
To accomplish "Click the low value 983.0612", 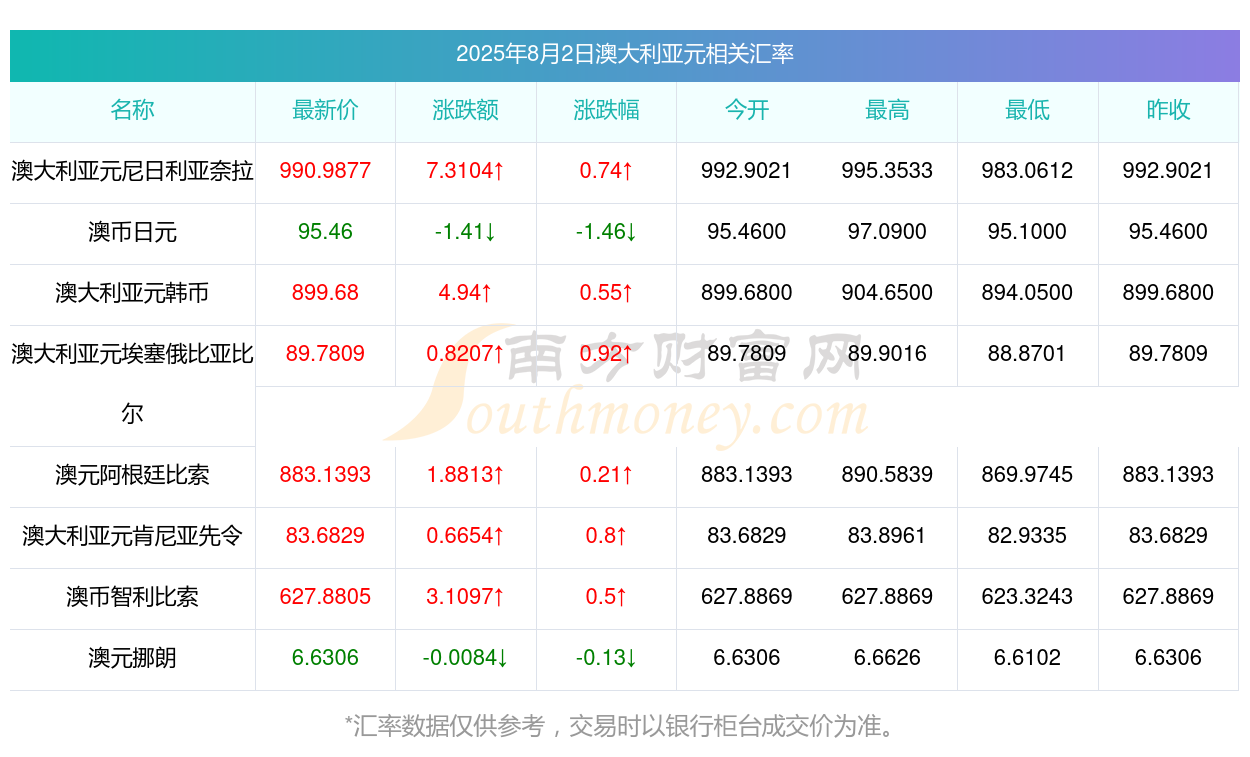I will [x=1028, y=171].
